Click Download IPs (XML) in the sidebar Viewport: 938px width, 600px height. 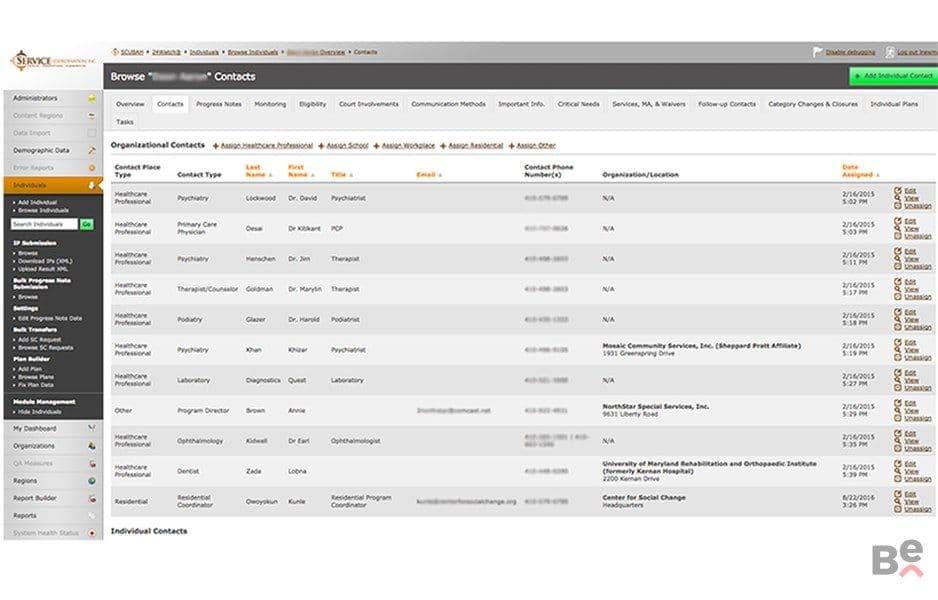point(45,261)
